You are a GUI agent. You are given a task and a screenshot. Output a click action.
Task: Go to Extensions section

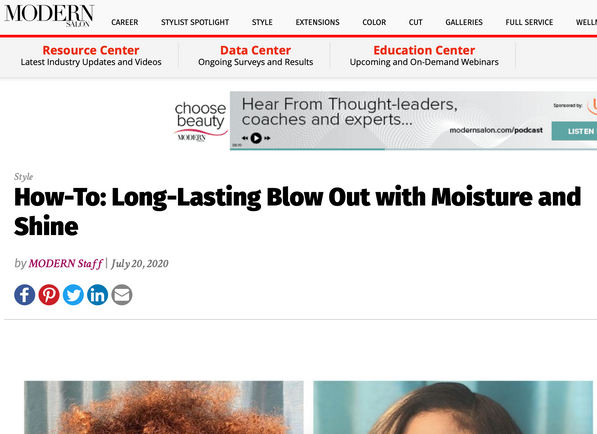click(x=318, y=22)
